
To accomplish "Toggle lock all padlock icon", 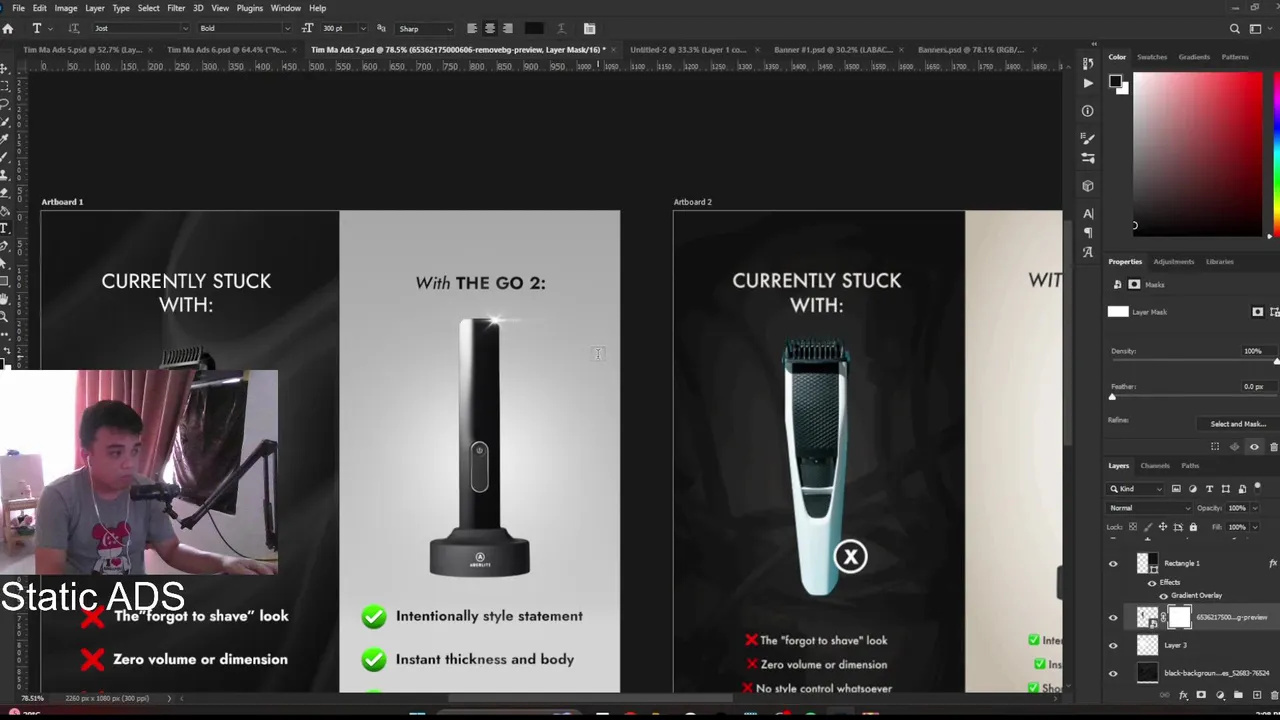I will point(1193,527).
